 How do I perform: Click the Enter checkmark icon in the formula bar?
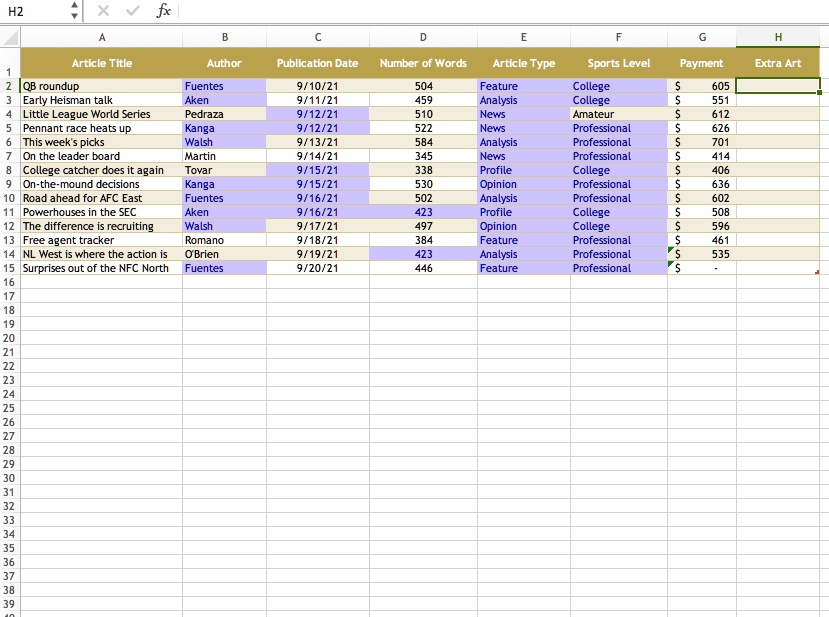pos(131,12)
